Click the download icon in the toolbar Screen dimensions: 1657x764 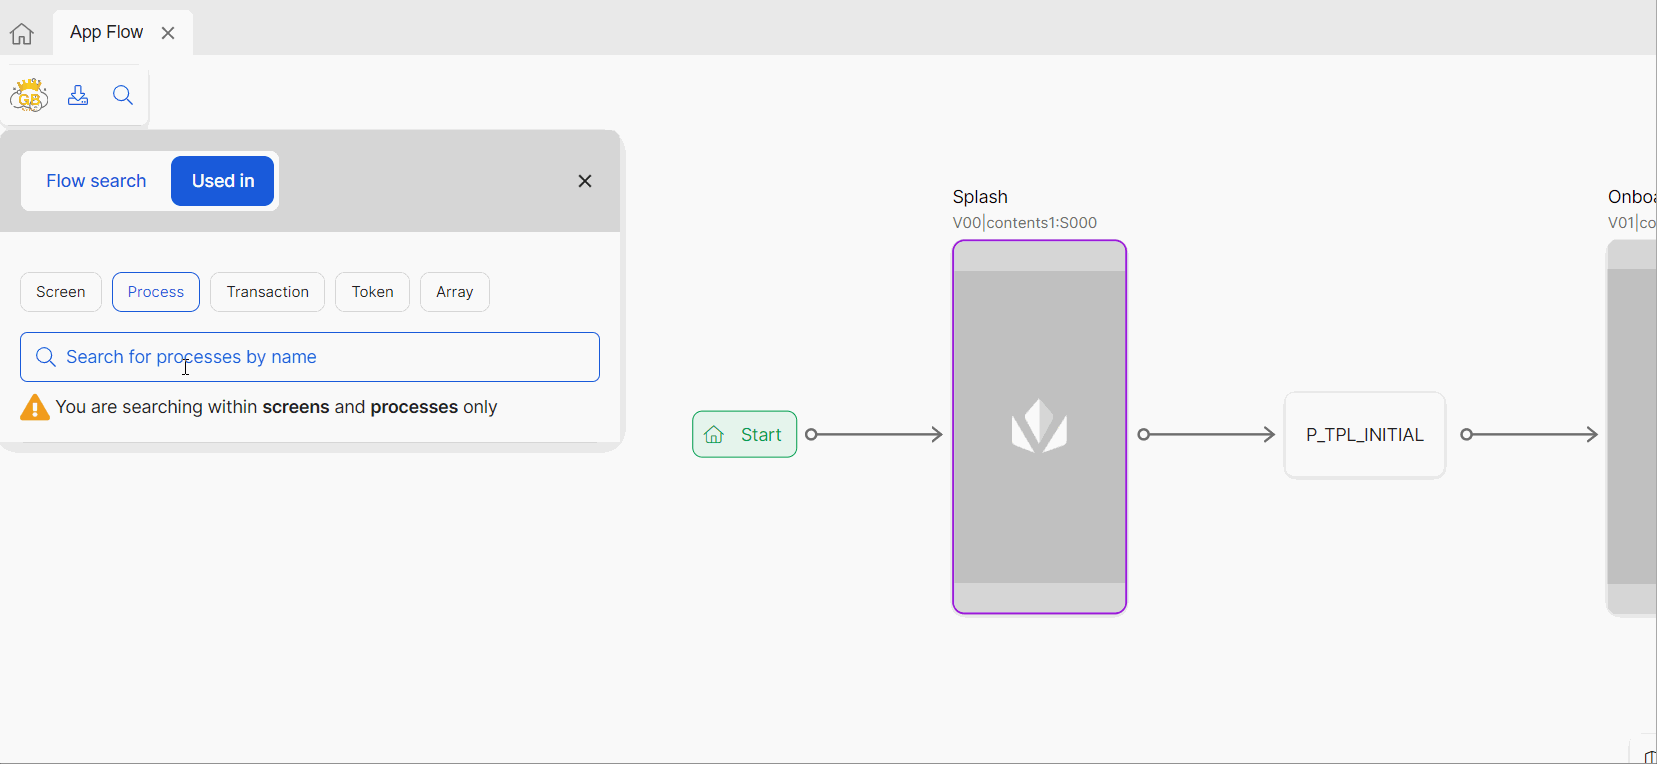(x=78, y=95)
